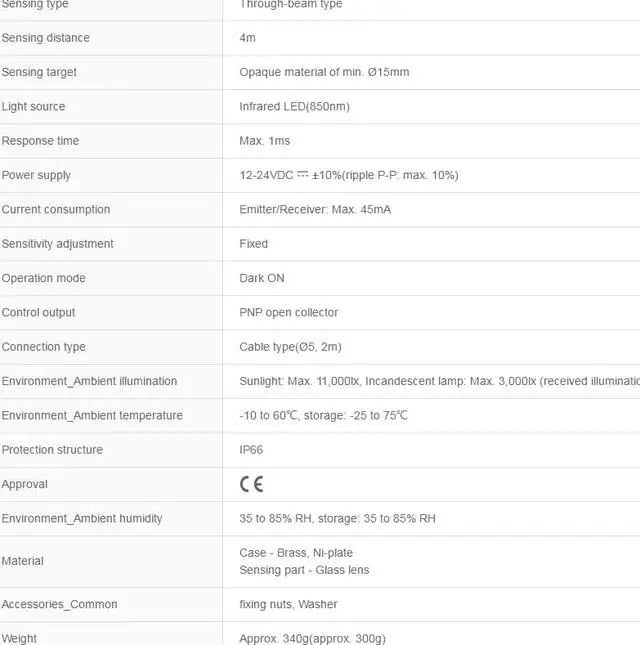Click the "Current consumption" label
Viewport: 640px width, 645px height.
56,210
